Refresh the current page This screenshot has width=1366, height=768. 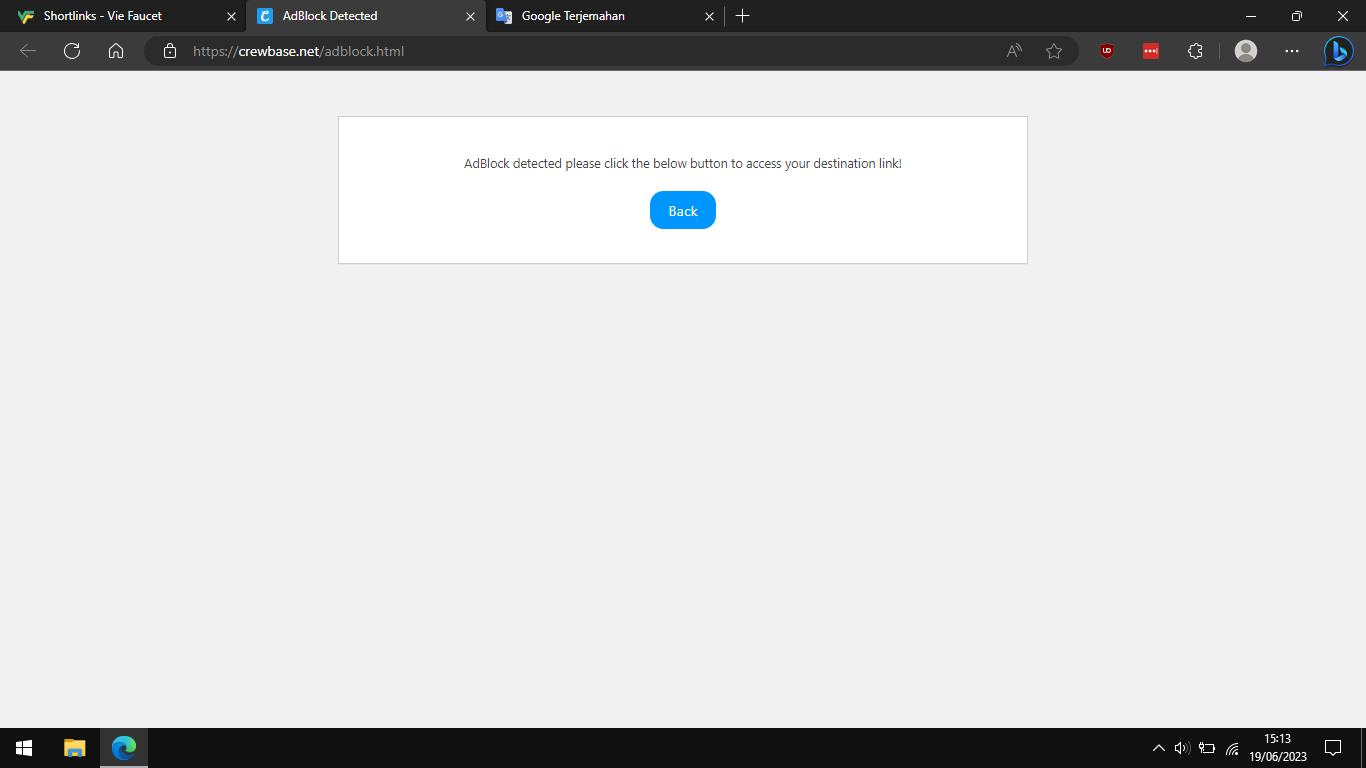point(71,51)
